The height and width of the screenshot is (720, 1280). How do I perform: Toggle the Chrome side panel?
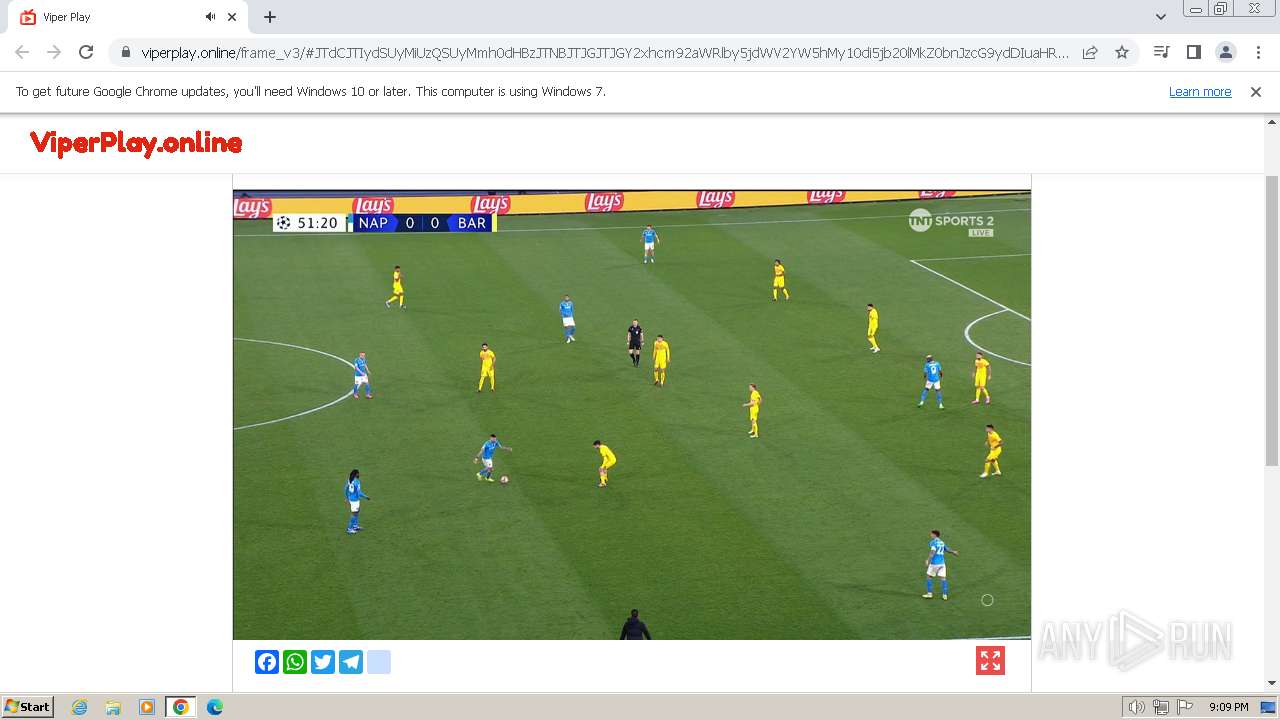(1193, 52)
